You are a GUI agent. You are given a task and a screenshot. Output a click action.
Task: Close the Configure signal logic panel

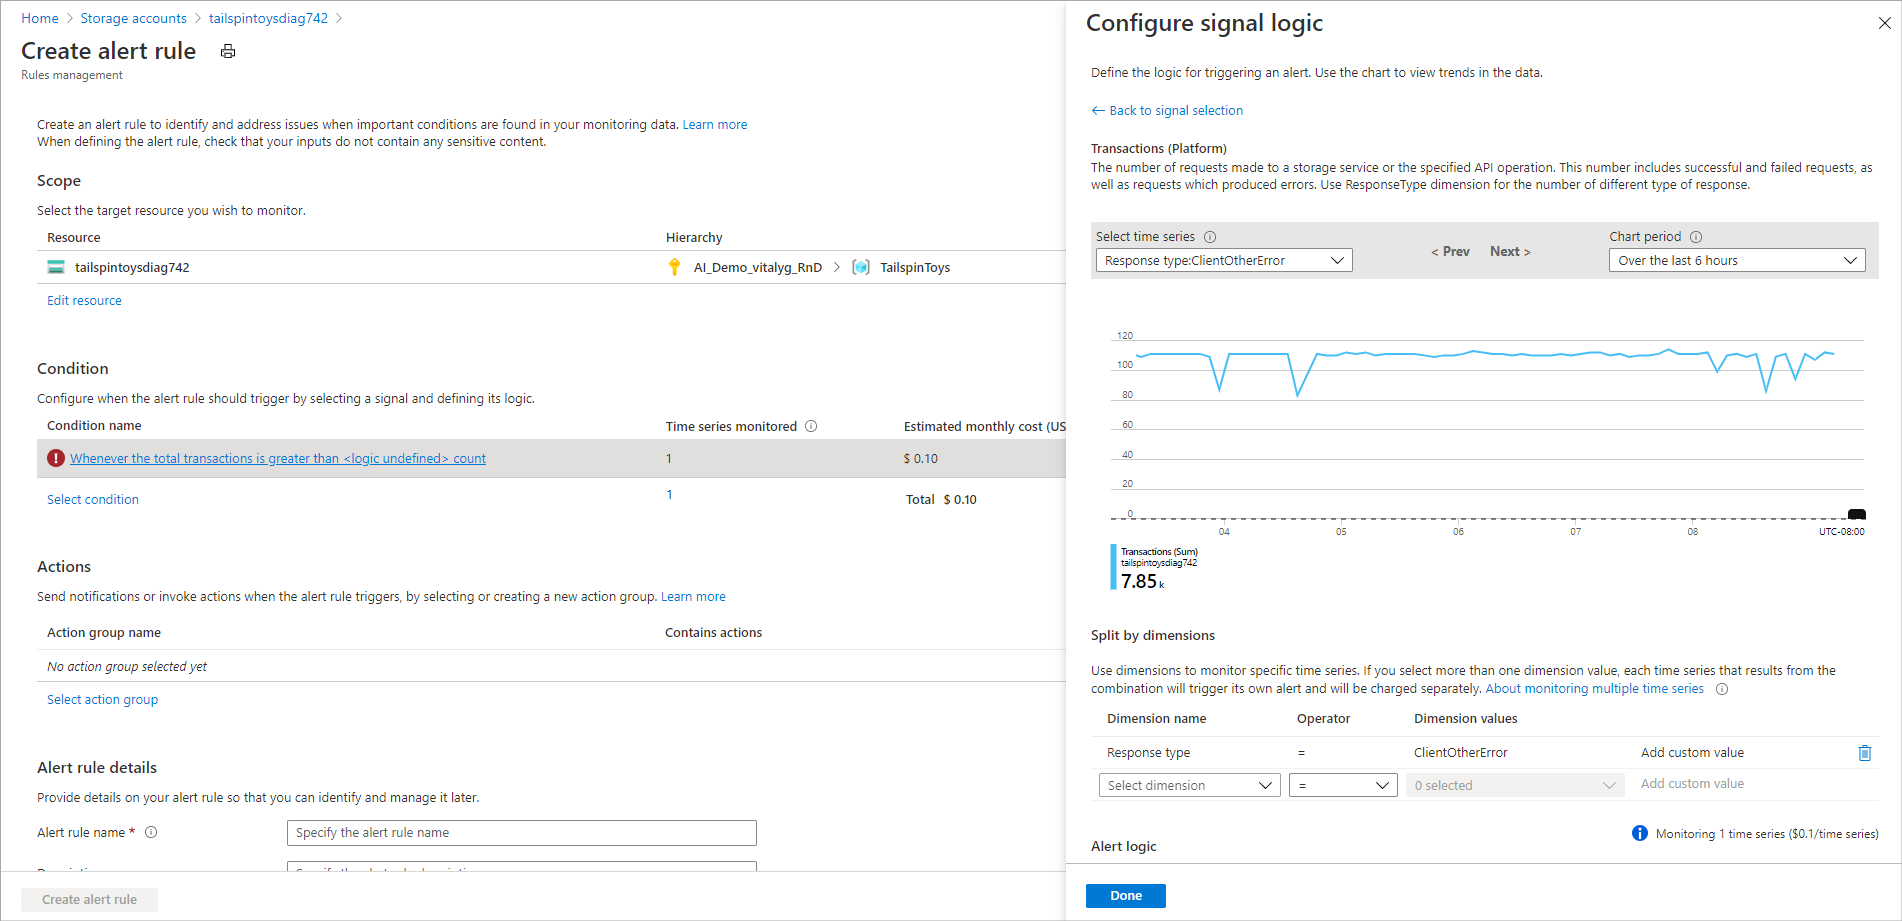pyautogui.click(x=1884, y=23)
